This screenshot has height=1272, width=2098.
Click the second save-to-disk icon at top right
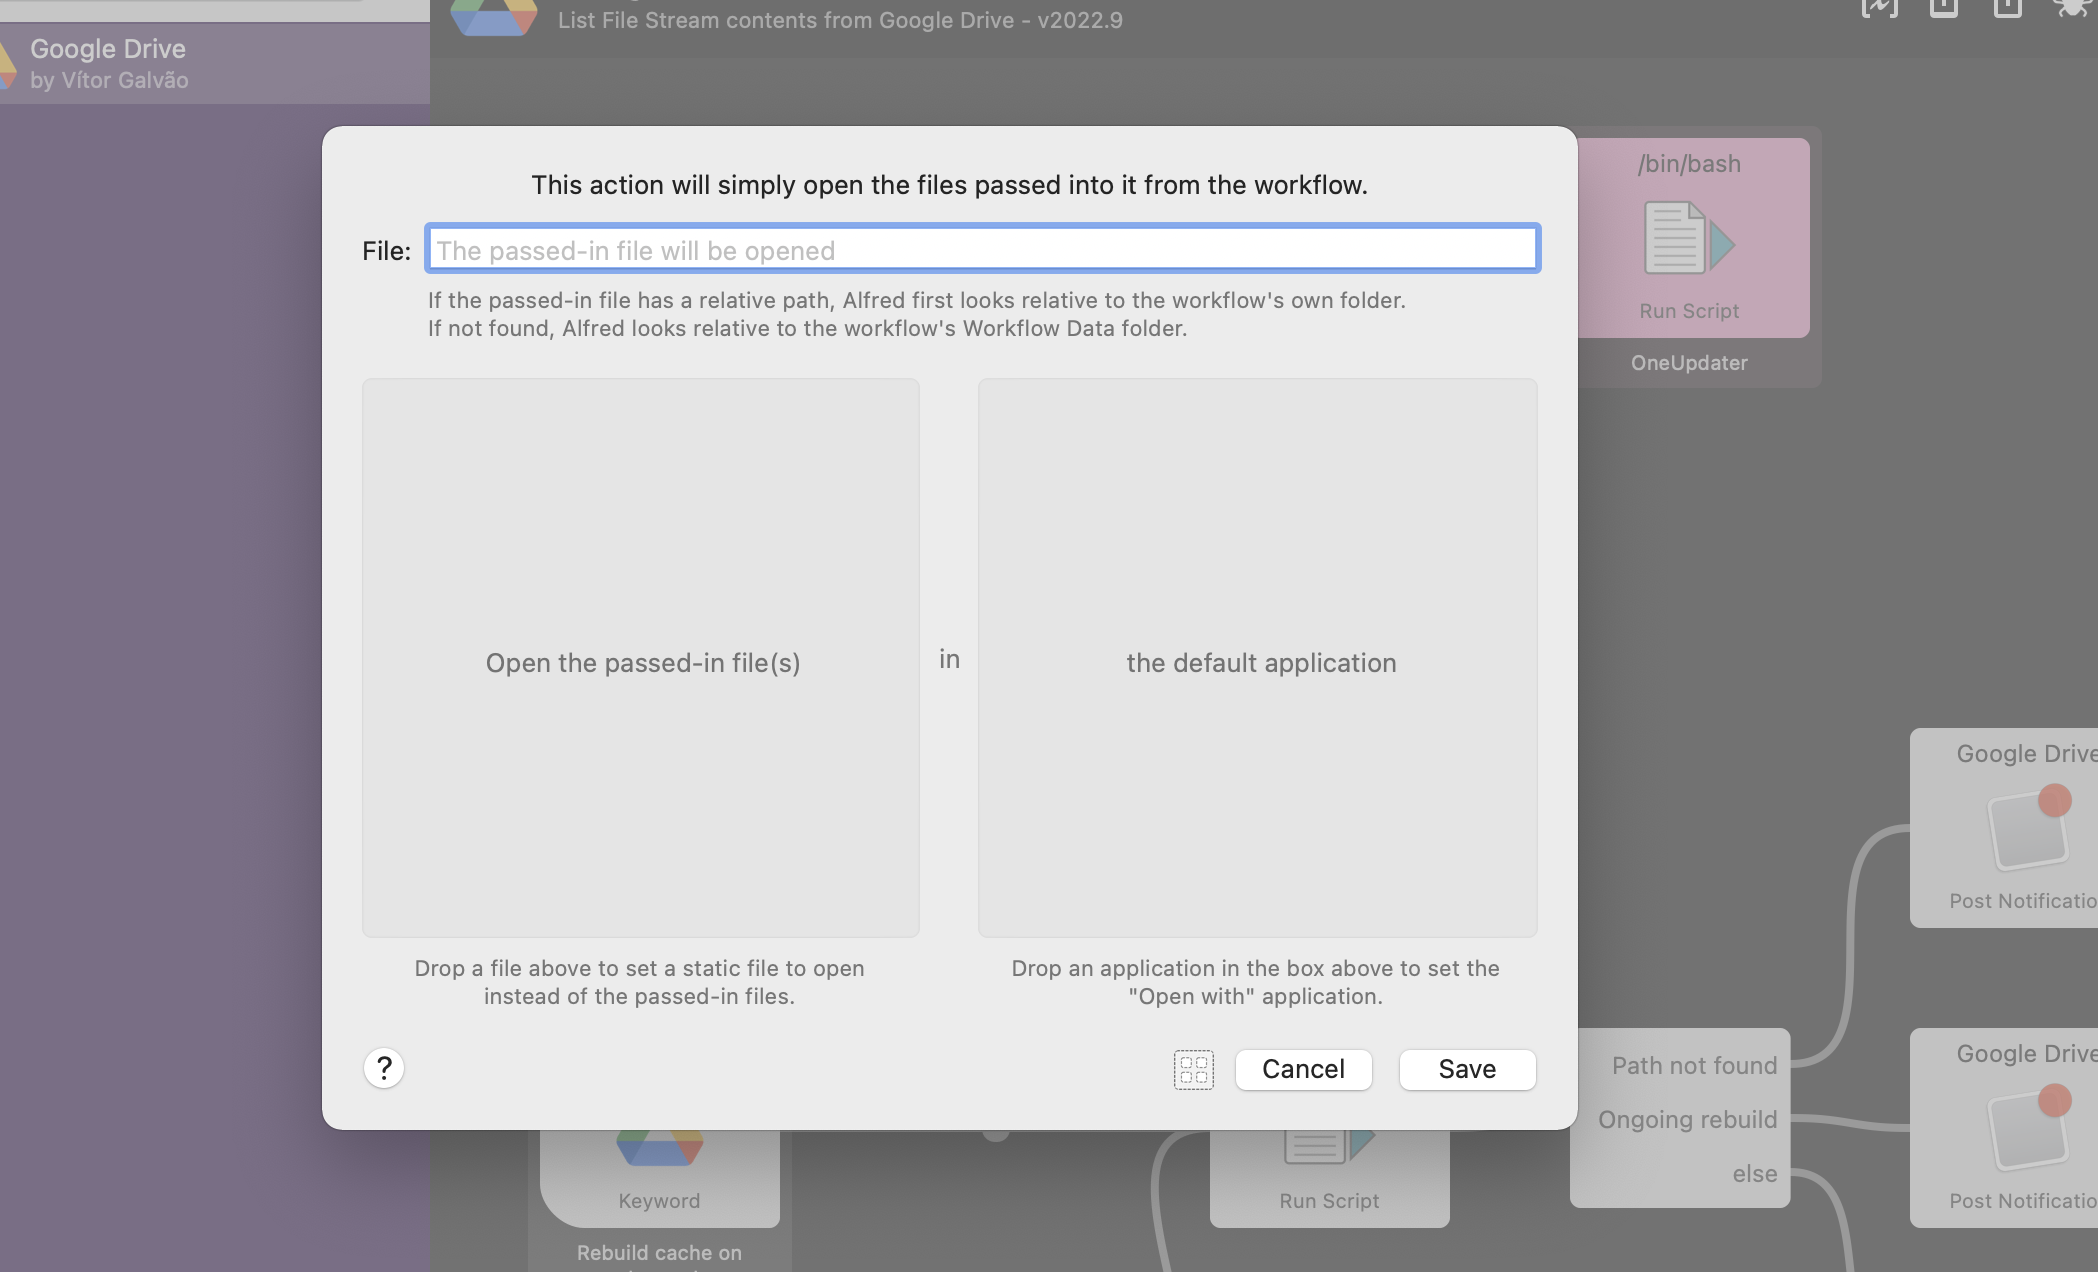tap(2009, 8)
